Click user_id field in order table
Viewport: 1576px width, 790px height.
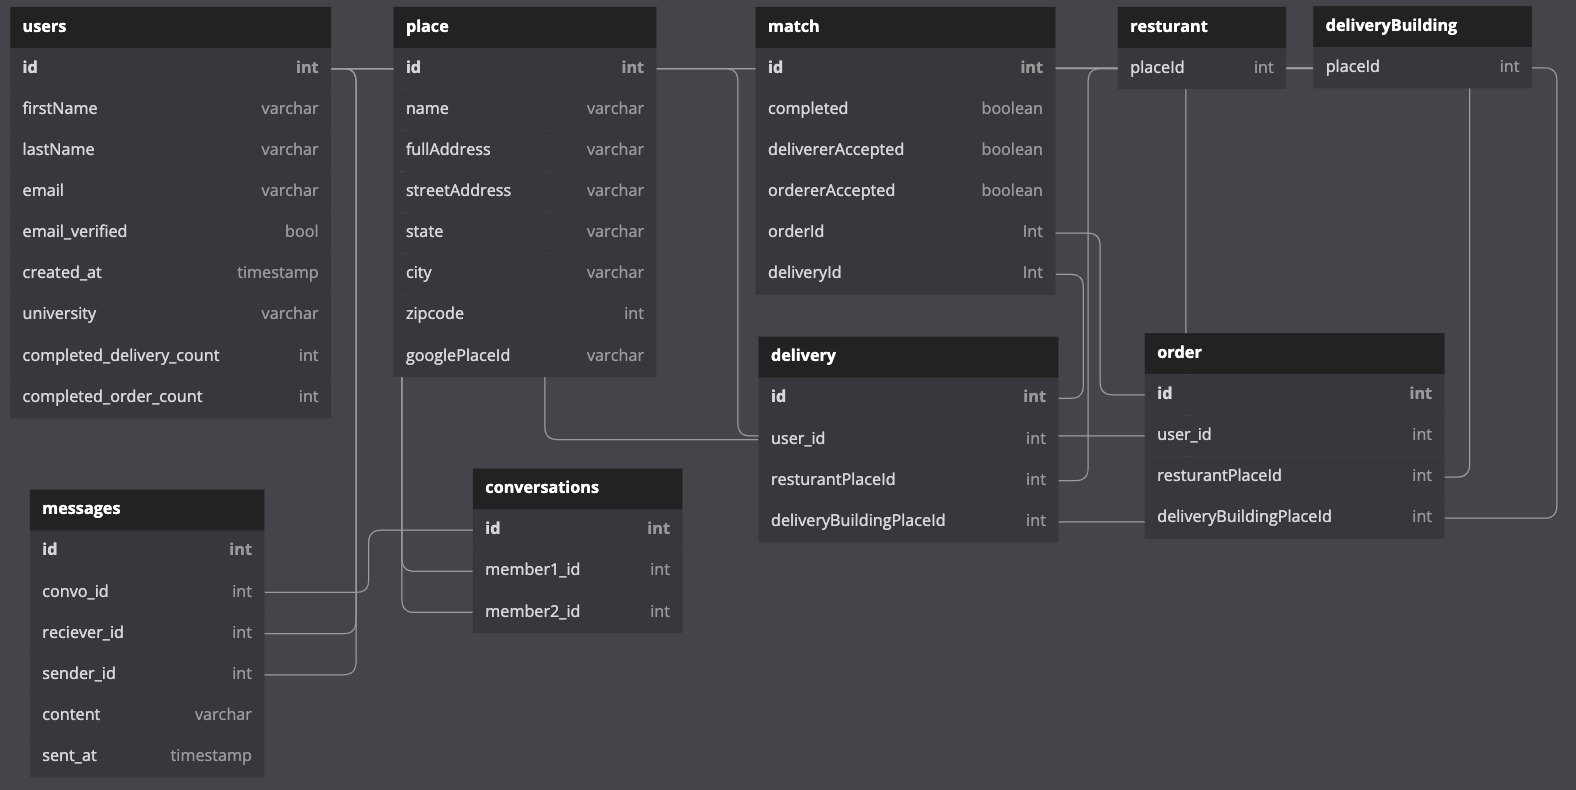point(1294,434)
